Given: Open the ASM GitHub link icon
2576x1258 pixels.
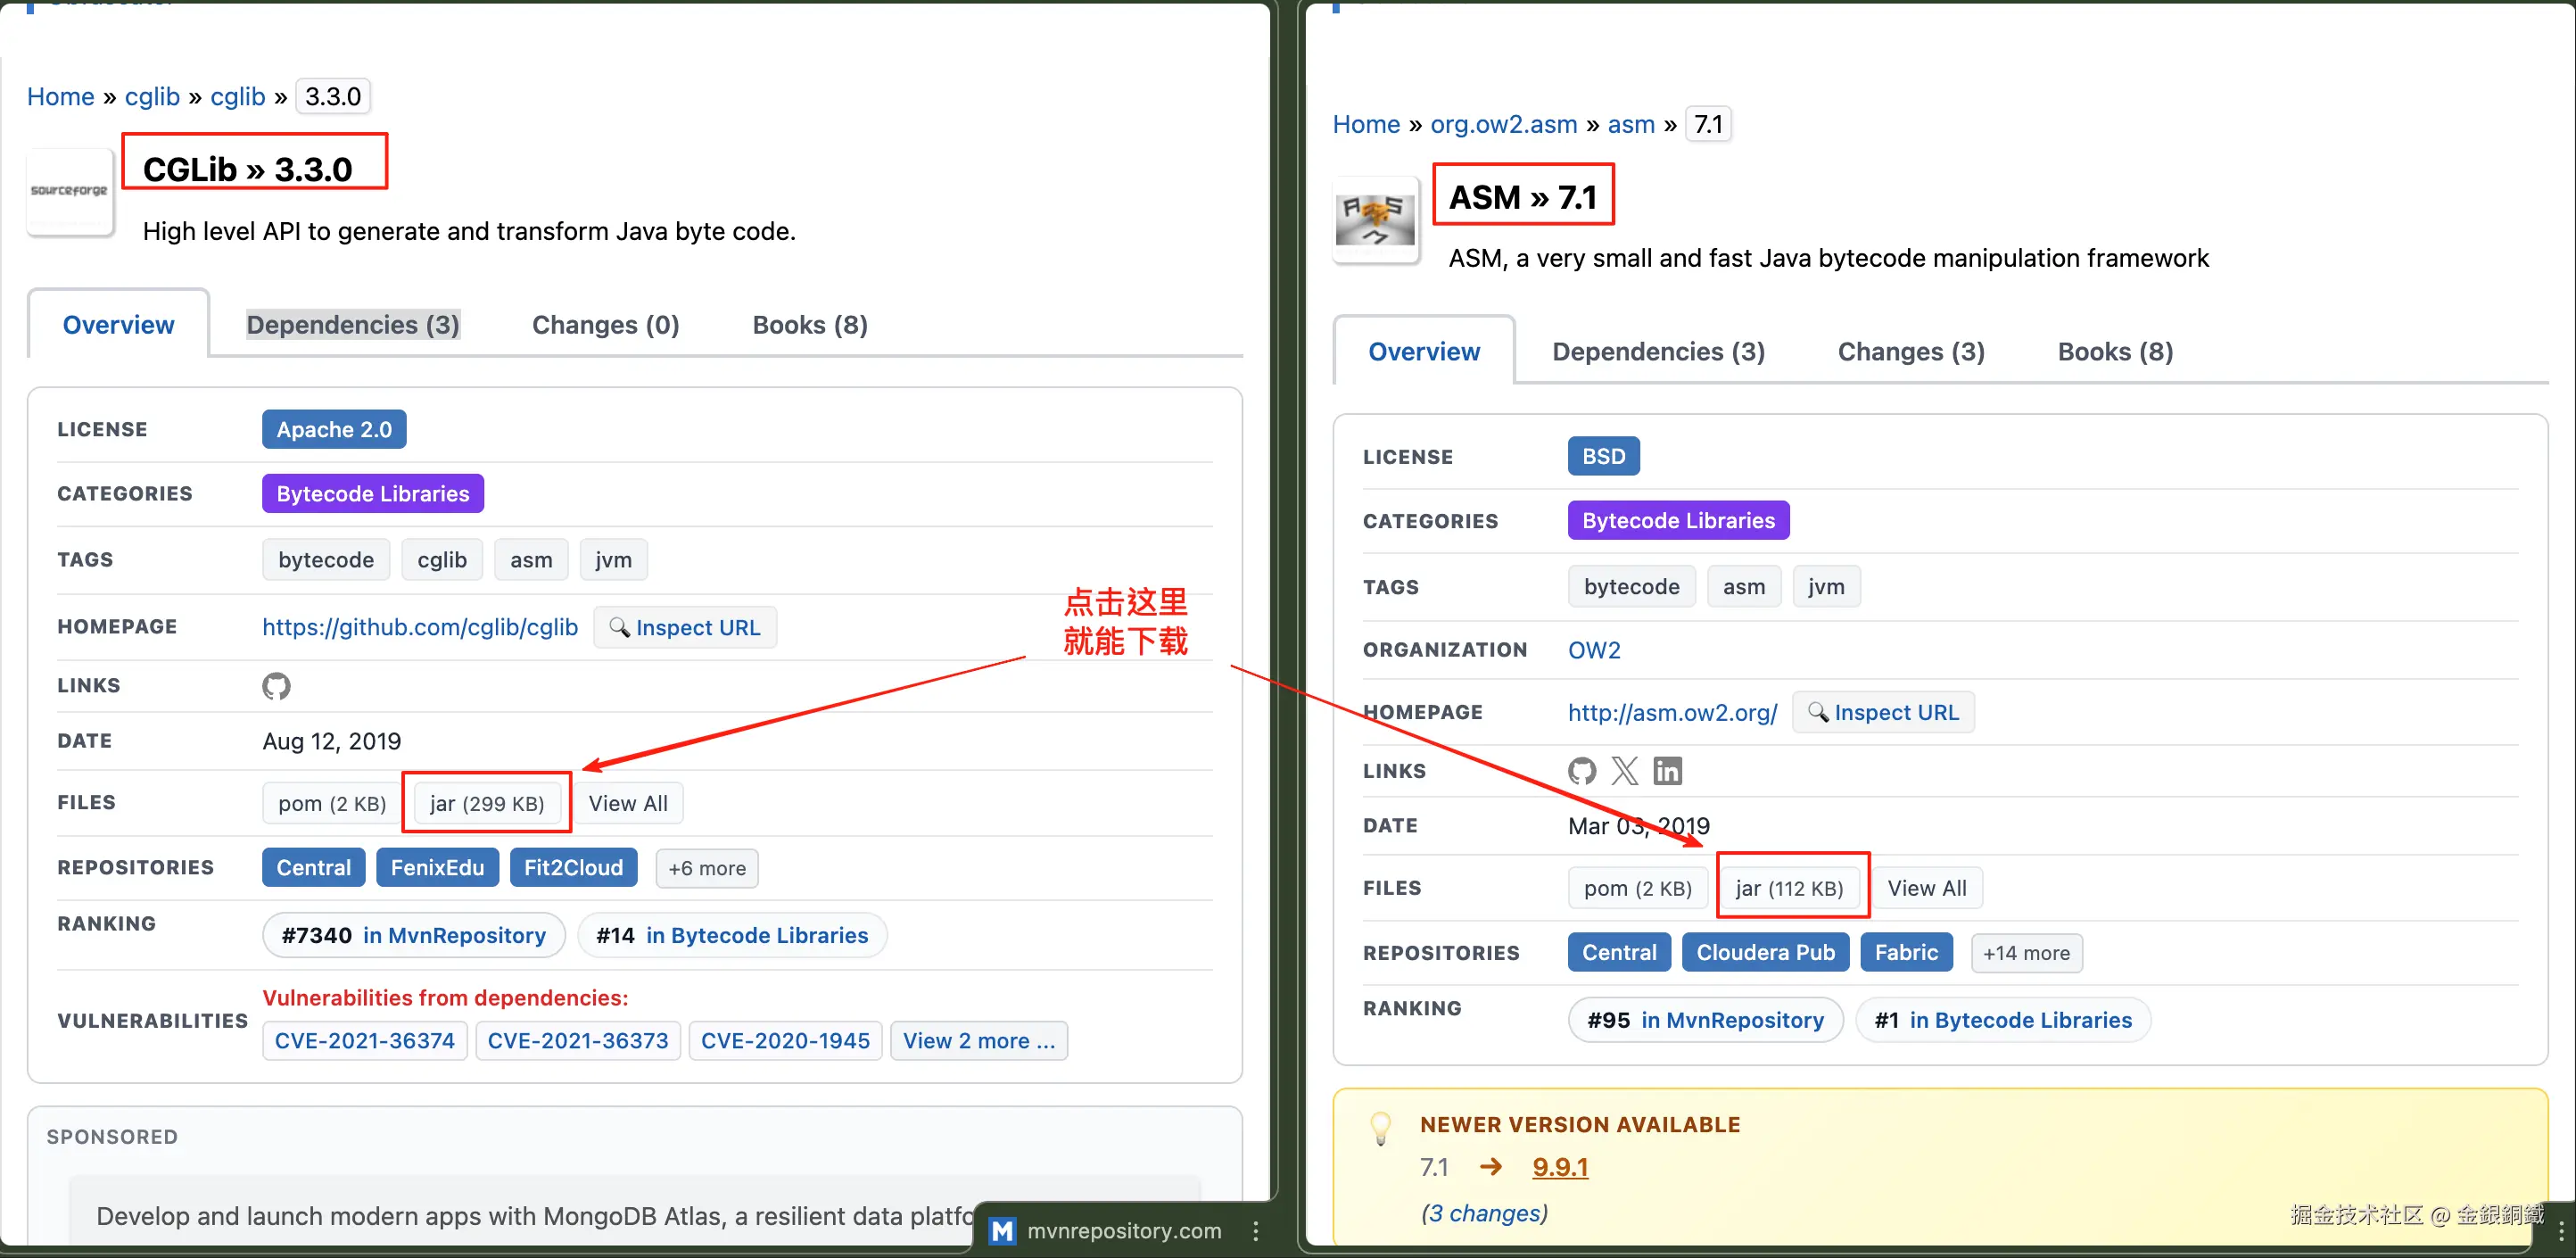Looking at the screenshot, I should tap(1582, 771).
